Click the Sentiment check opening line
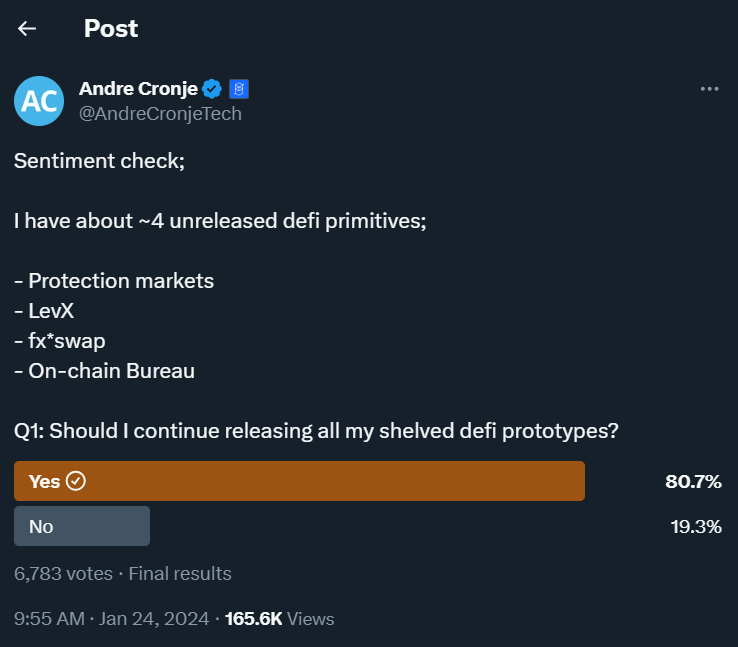 (99, 161)
